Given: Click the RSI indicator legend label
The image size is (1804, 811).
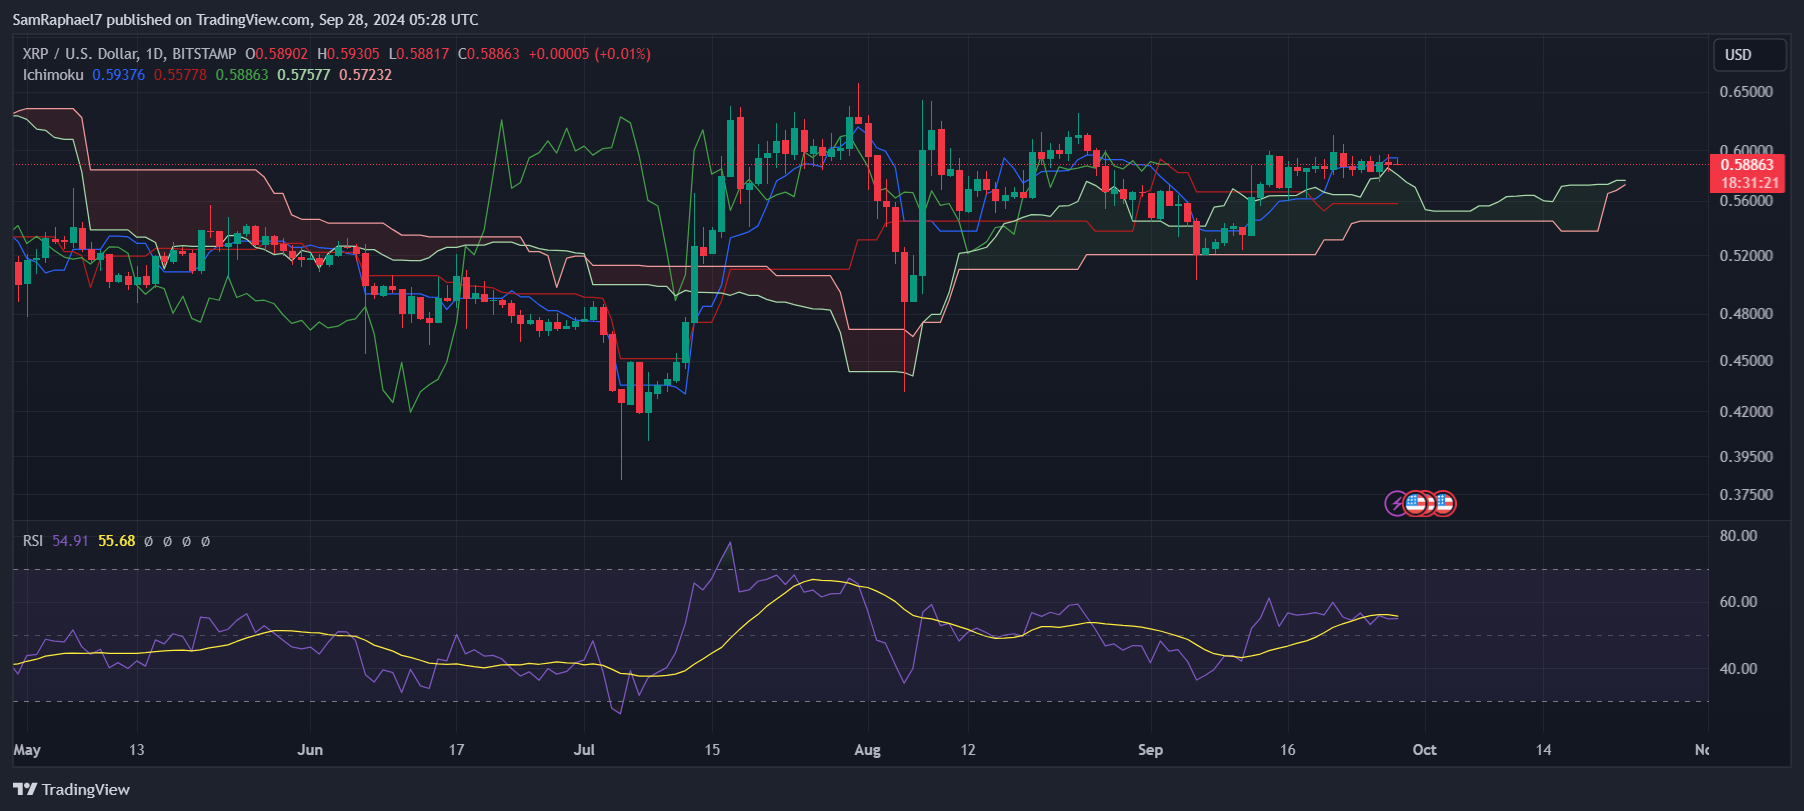Looking at the screenshot, I should pyautogui.click(x=33, y=541).
